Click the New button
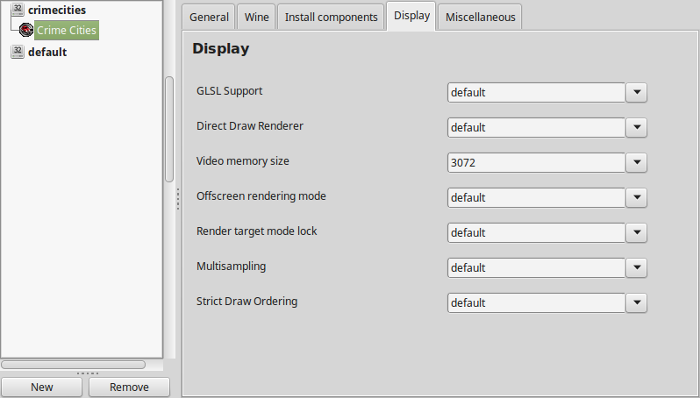The image size is (700, 398). 42,387
